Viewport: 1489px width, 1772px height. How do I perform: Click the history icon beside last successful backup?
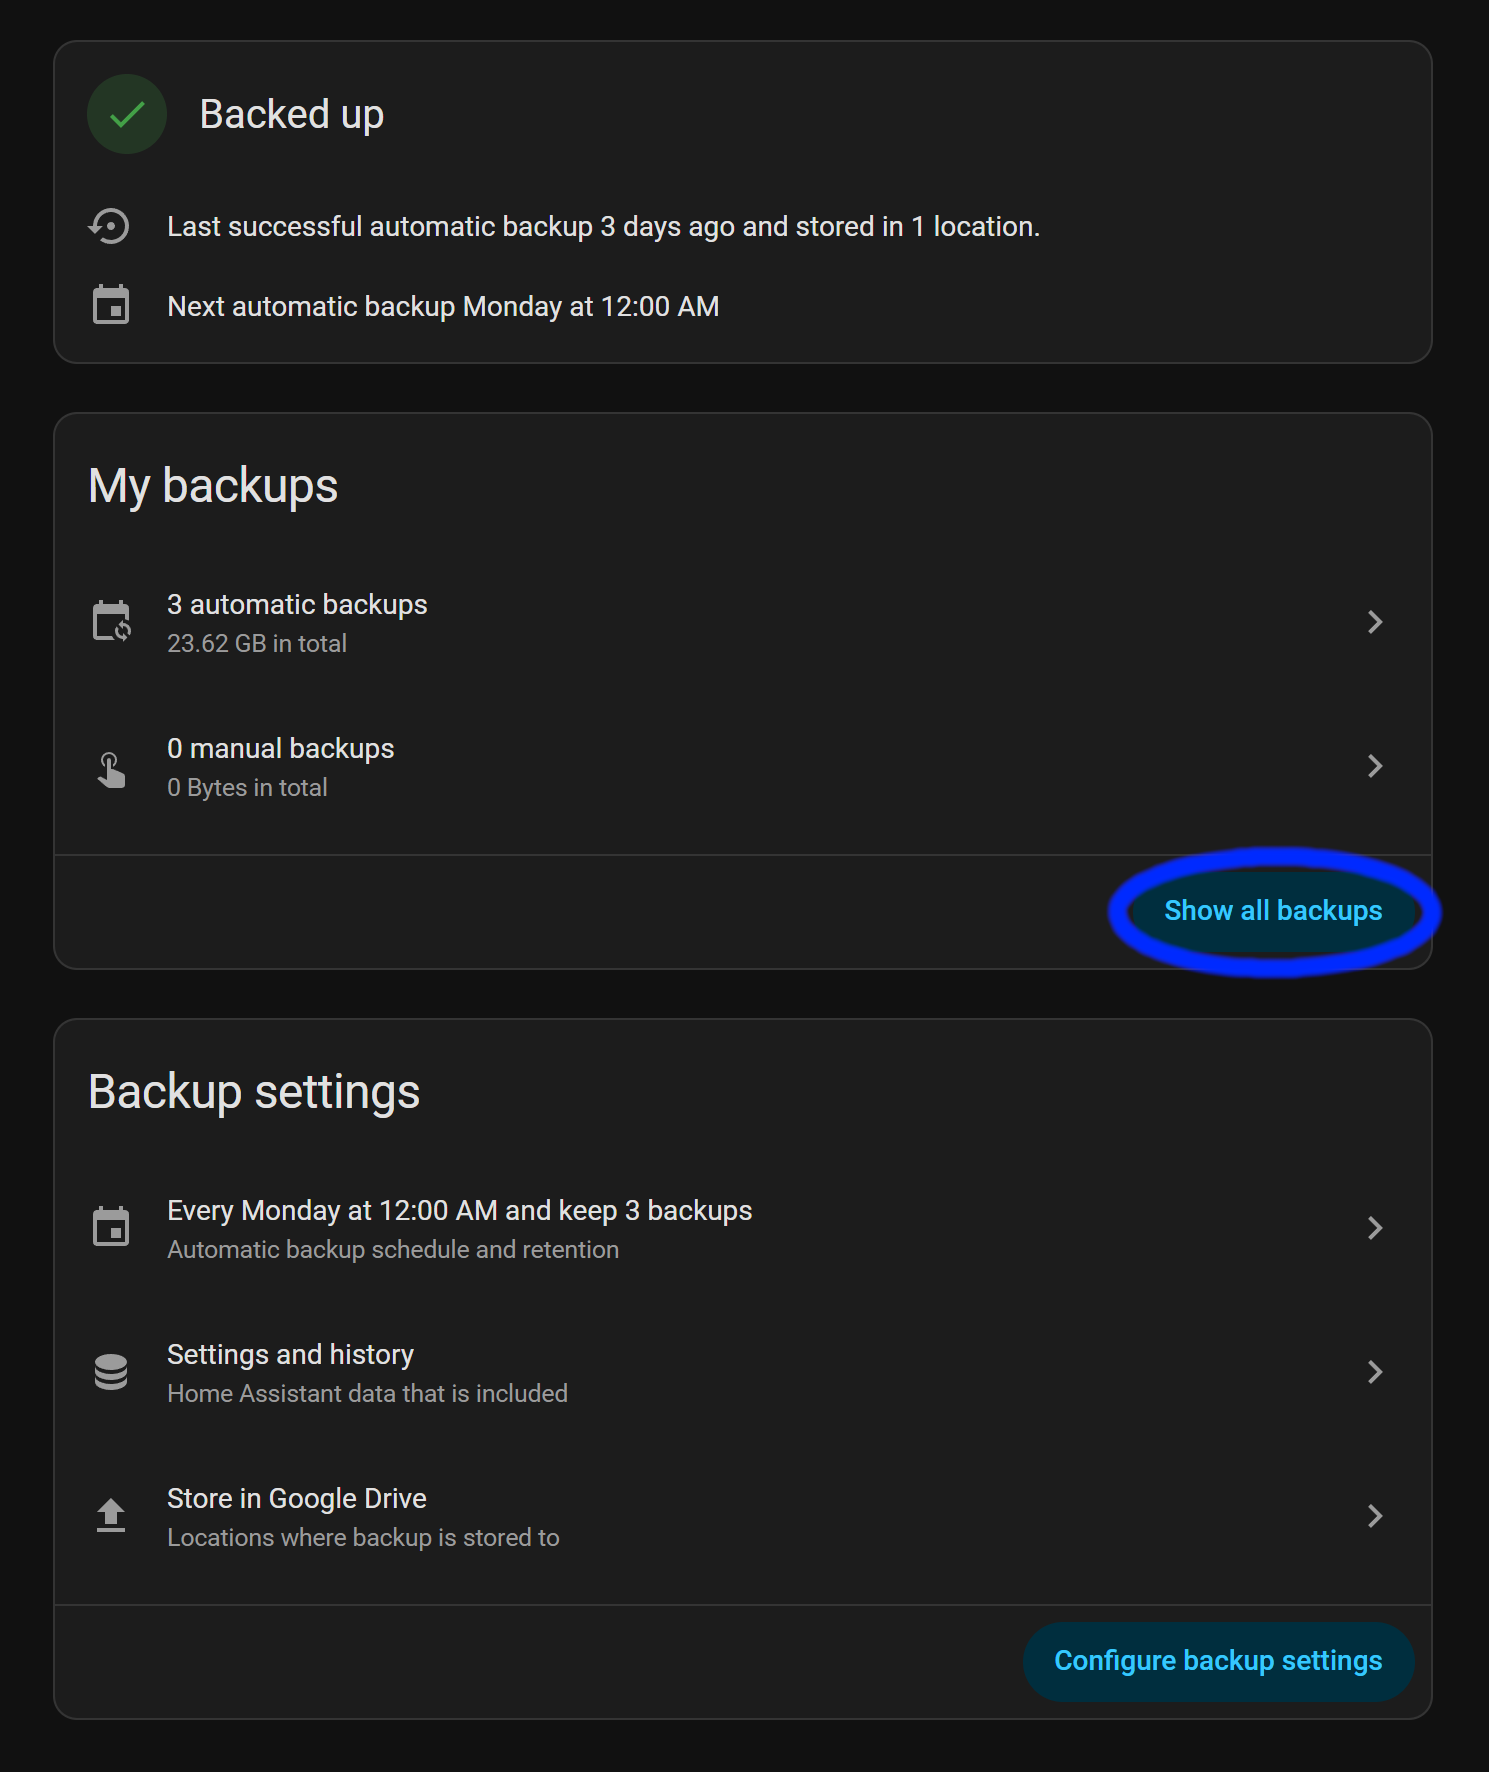tap(110, 226)
